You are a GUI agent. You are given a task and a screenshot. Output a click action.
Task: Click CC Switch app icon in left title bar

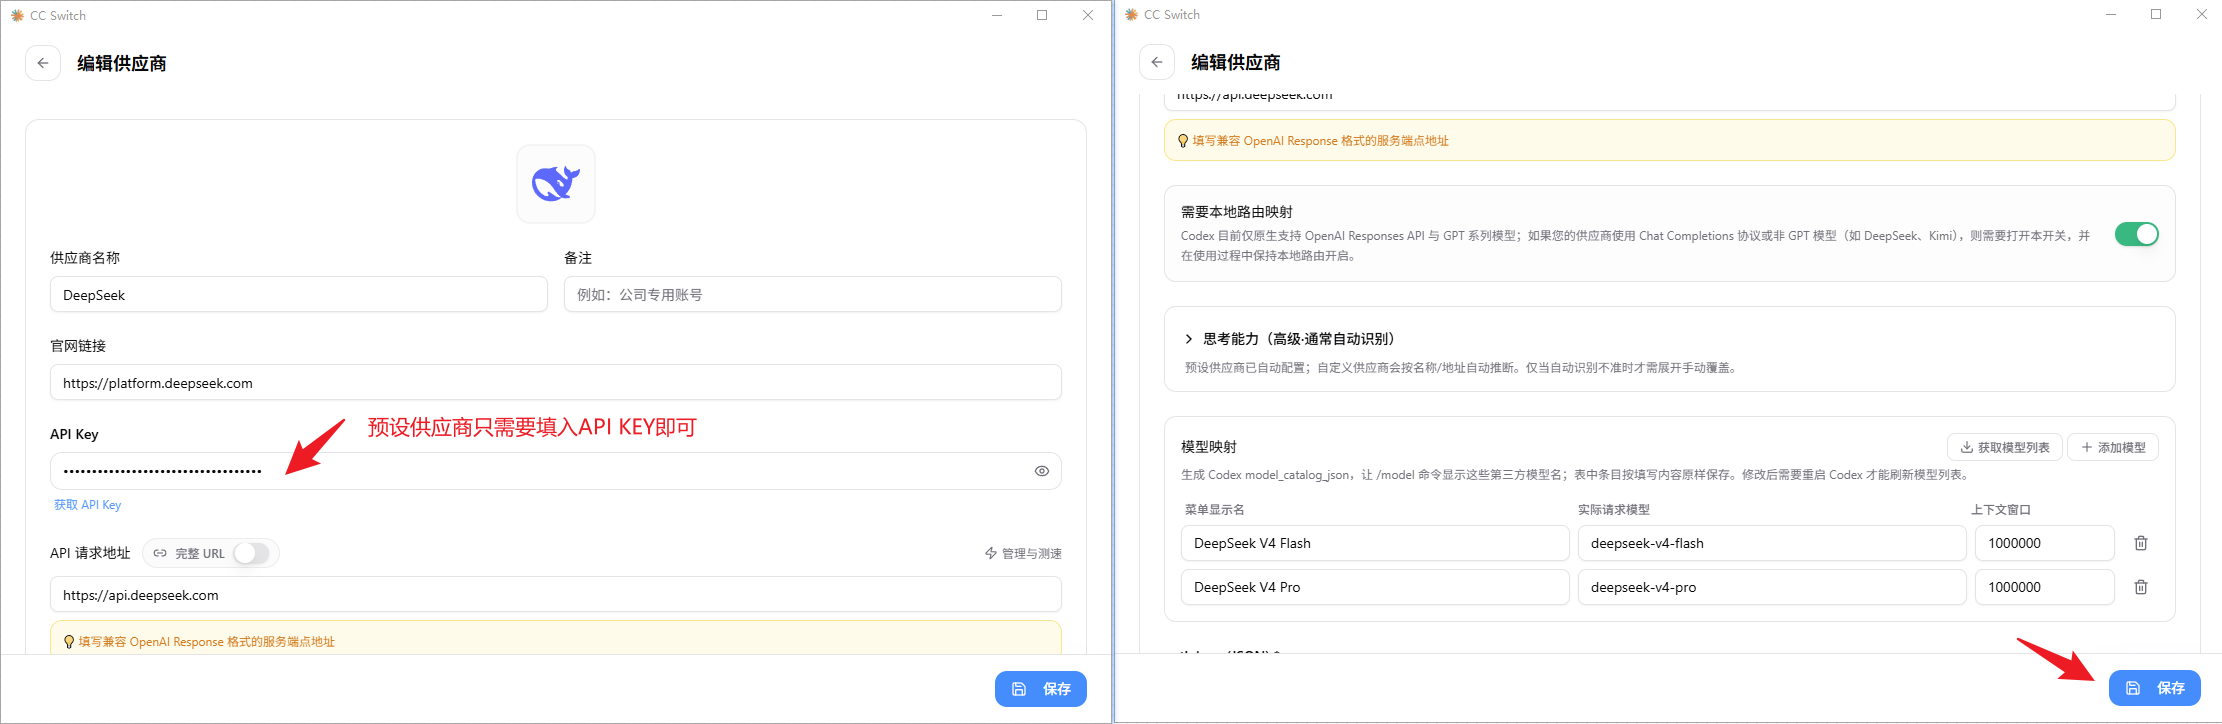[17, 15]
